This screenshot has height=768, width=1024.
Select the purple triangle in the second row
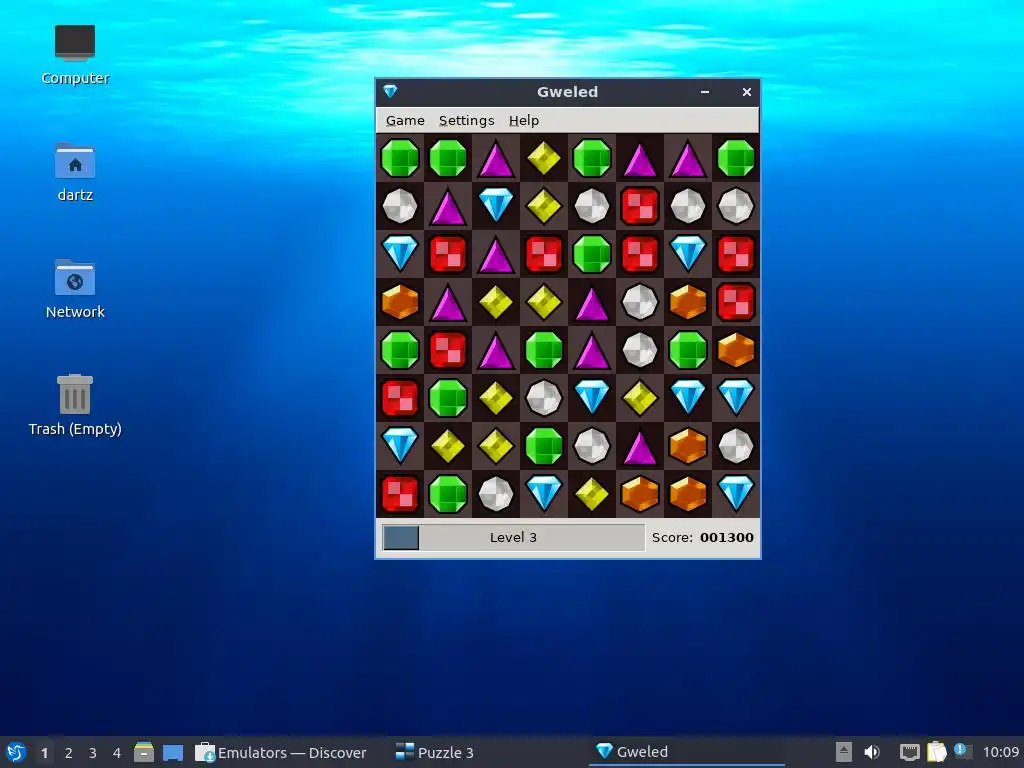[x=448, y=206]
